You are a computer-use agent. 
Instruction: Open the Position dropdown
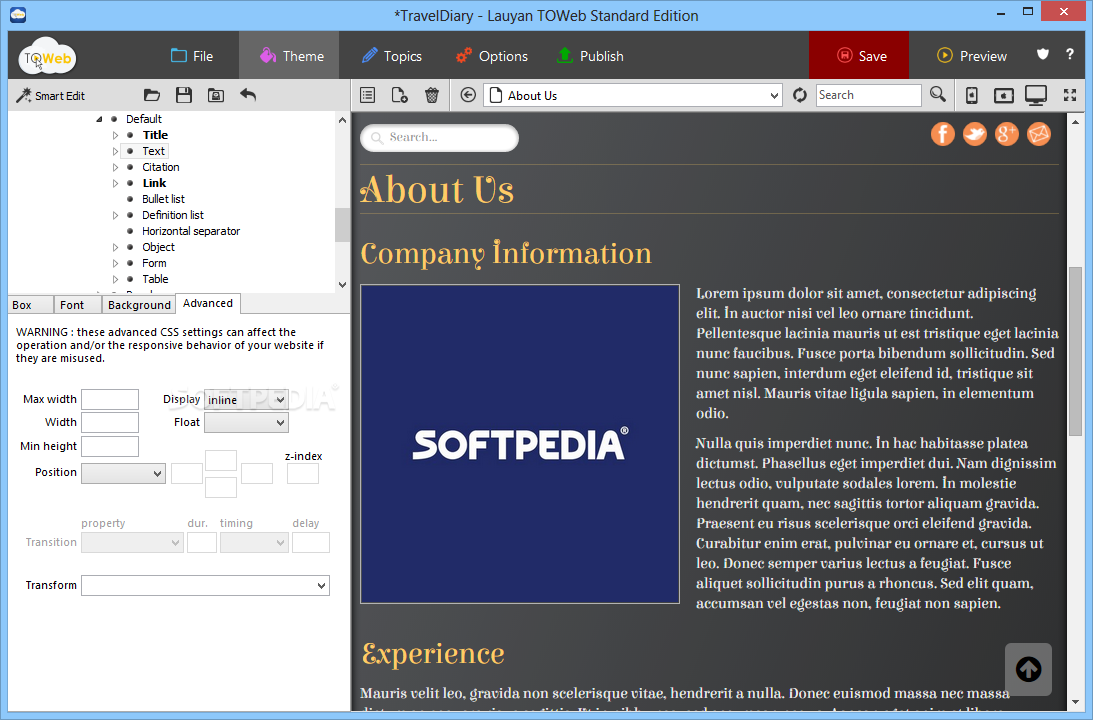pyautogui.click(x=123, y=473)
